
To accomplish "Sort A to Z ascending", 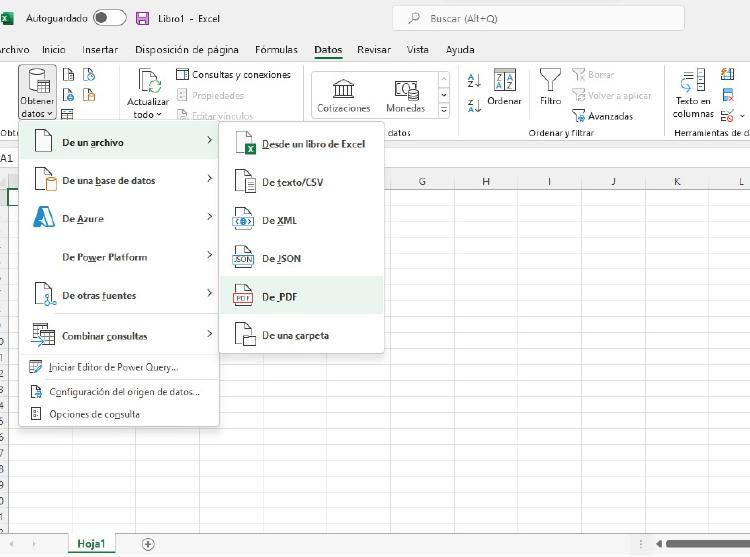I will (474, 80).
